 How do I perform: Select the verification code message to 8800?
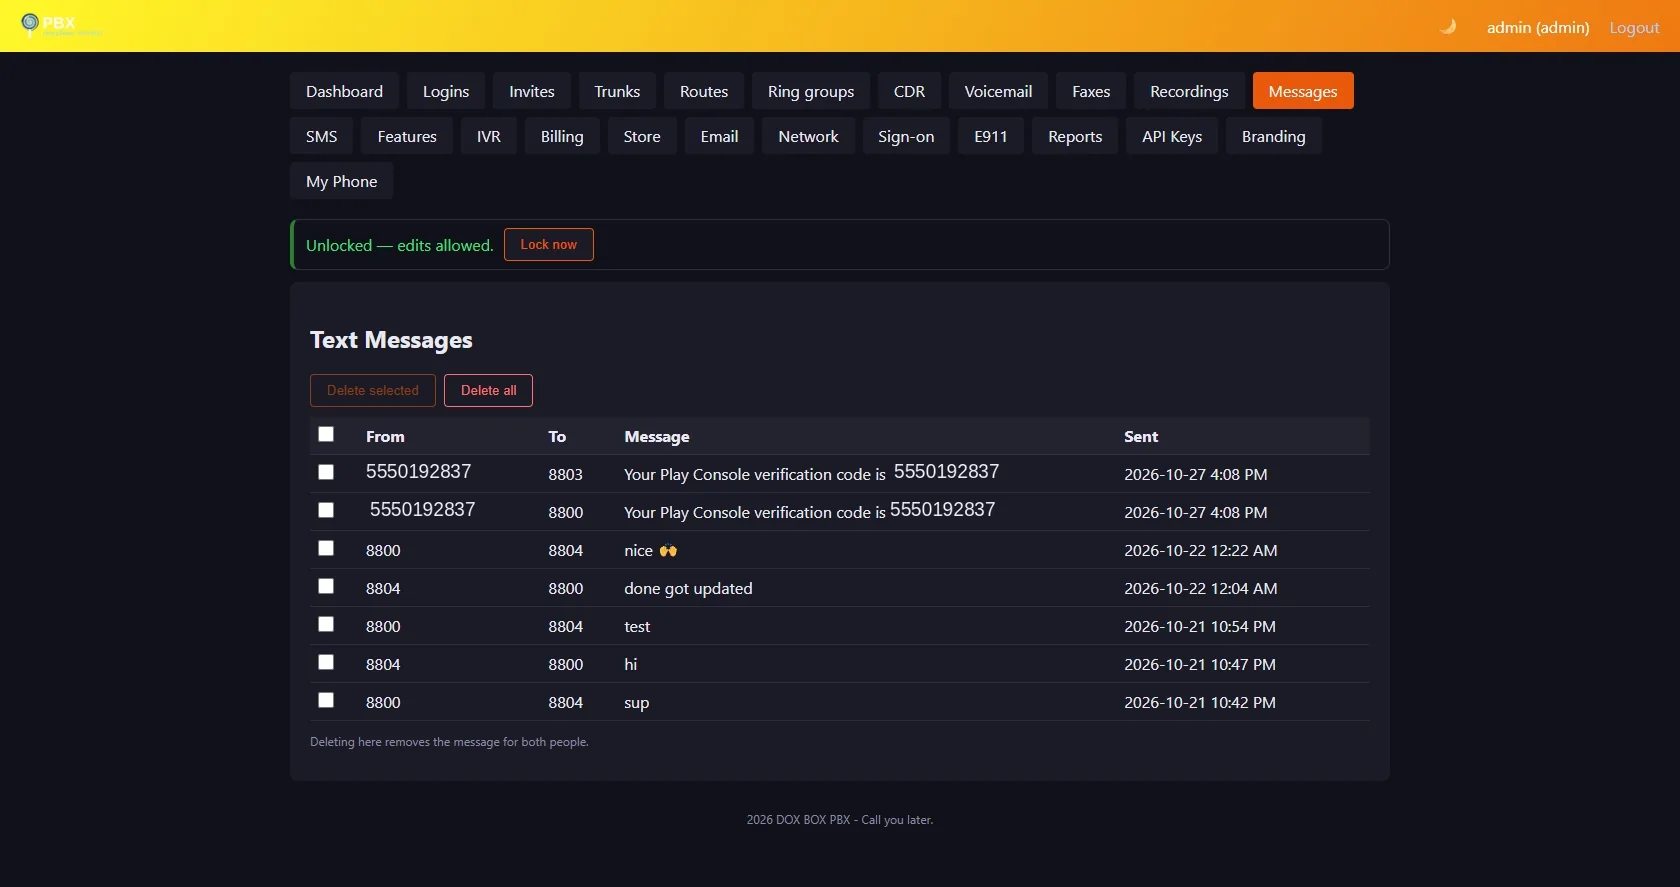click(326, 510)
